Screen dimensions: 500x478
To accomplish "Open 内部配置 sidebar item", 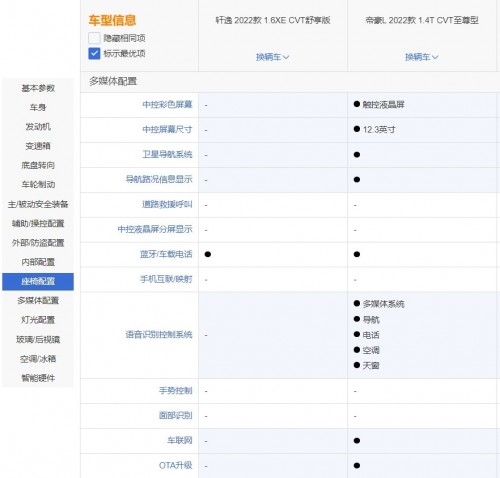I will 38,262.
